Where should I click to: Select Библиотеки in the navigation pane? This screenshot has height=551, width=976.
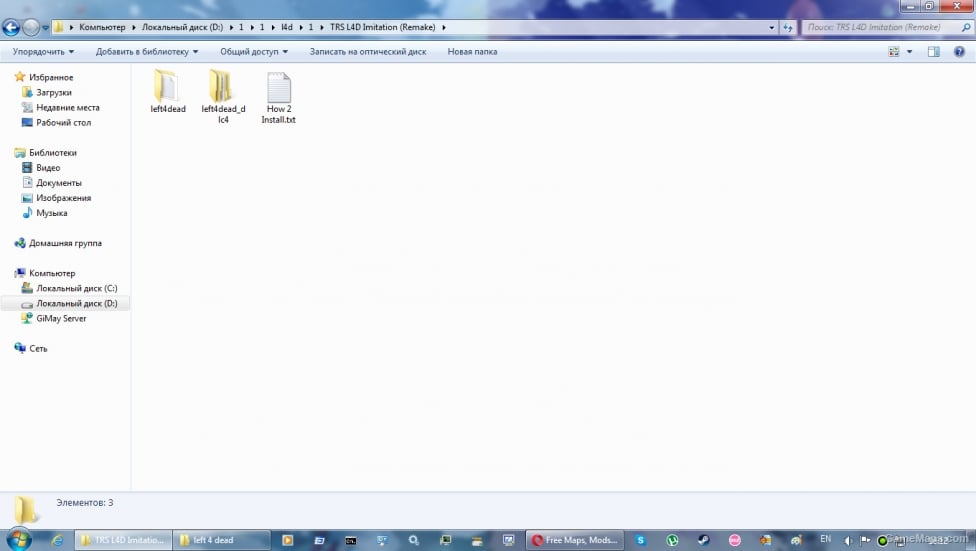coord(52,153)
